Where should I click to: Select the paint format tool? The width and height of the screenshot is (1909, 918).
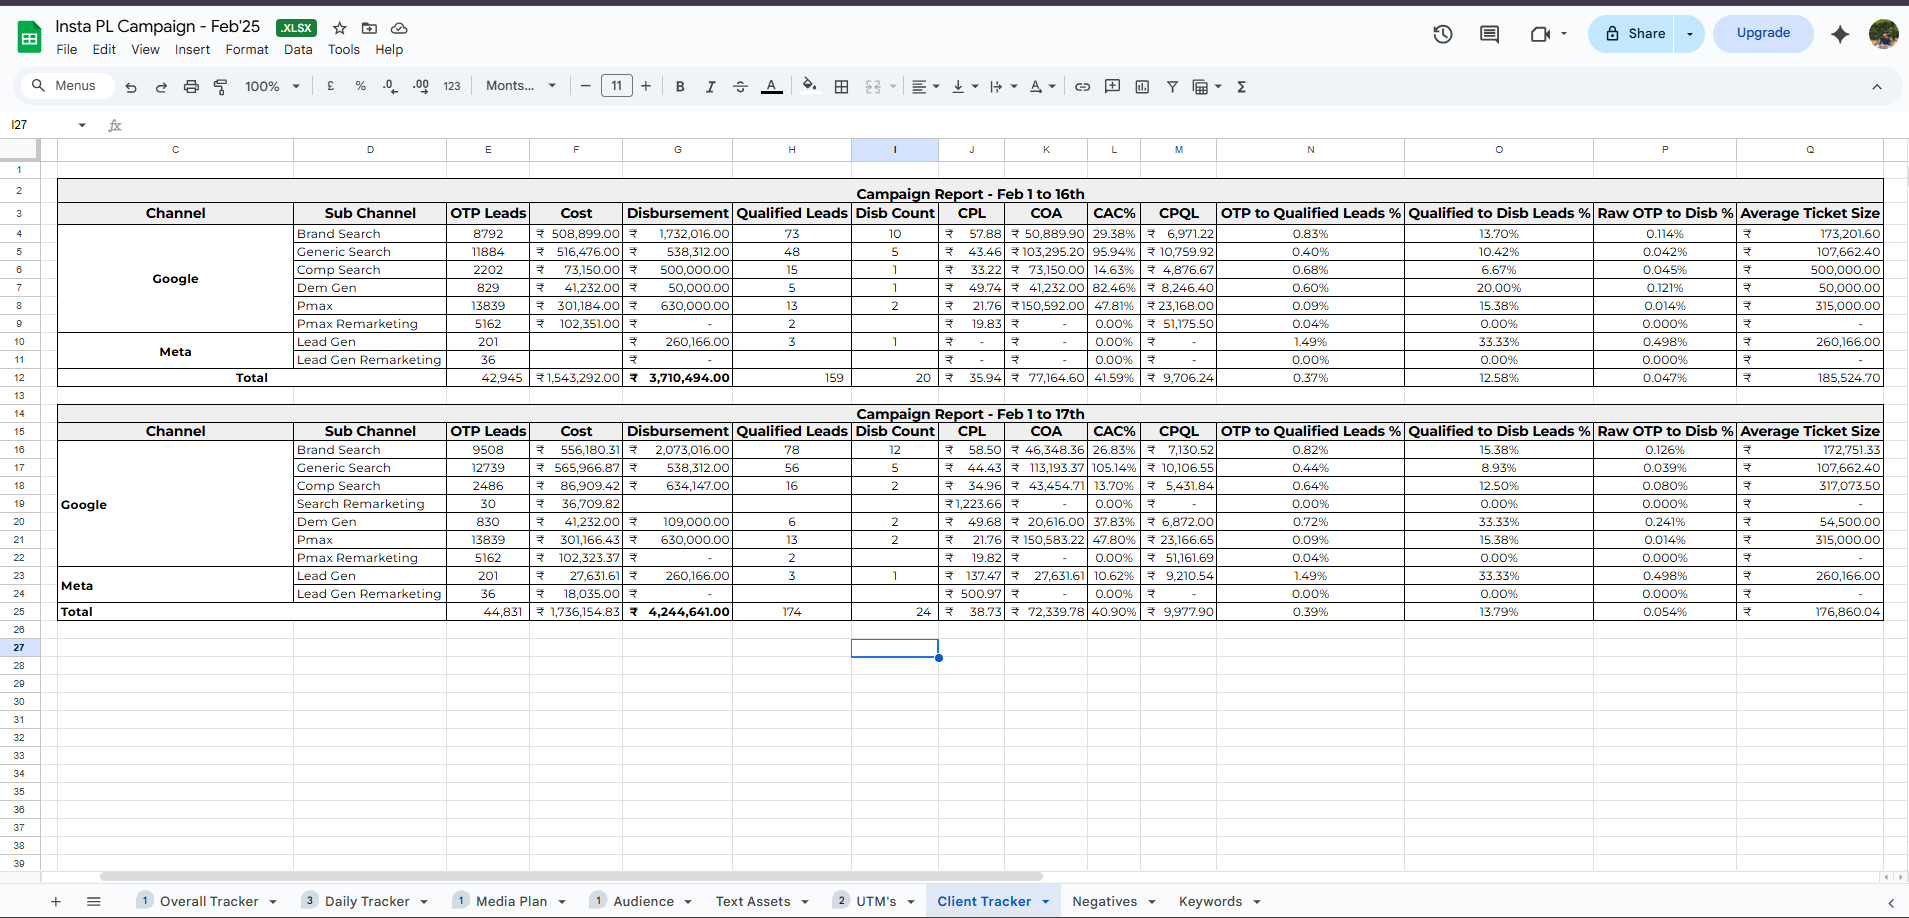click(x=221, y=87)
